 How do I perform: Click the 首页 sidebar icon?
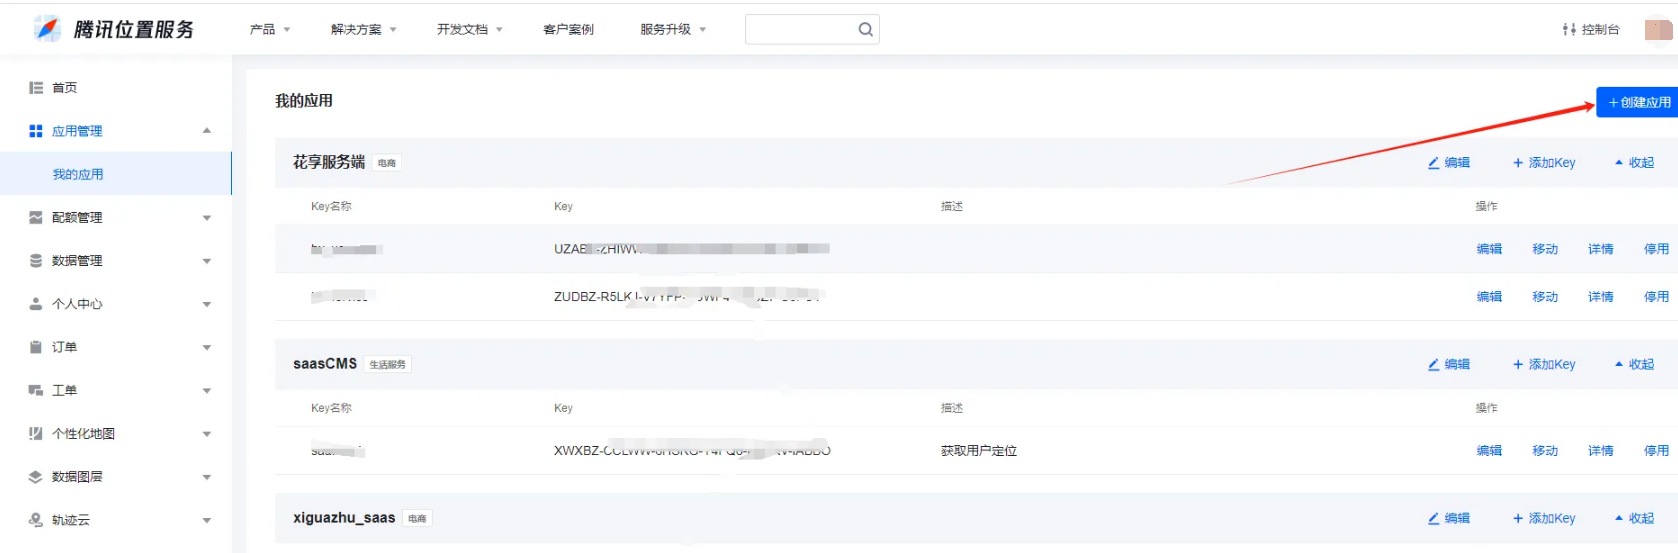(36, 88)
